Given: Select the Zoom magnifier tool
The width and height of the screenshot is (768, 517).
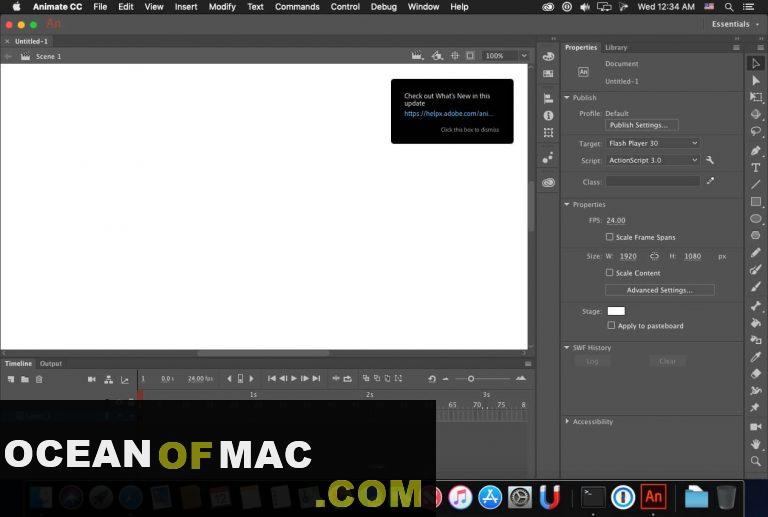Looking at the screenshot, I should pyautogui.click(x=756, y=461).
